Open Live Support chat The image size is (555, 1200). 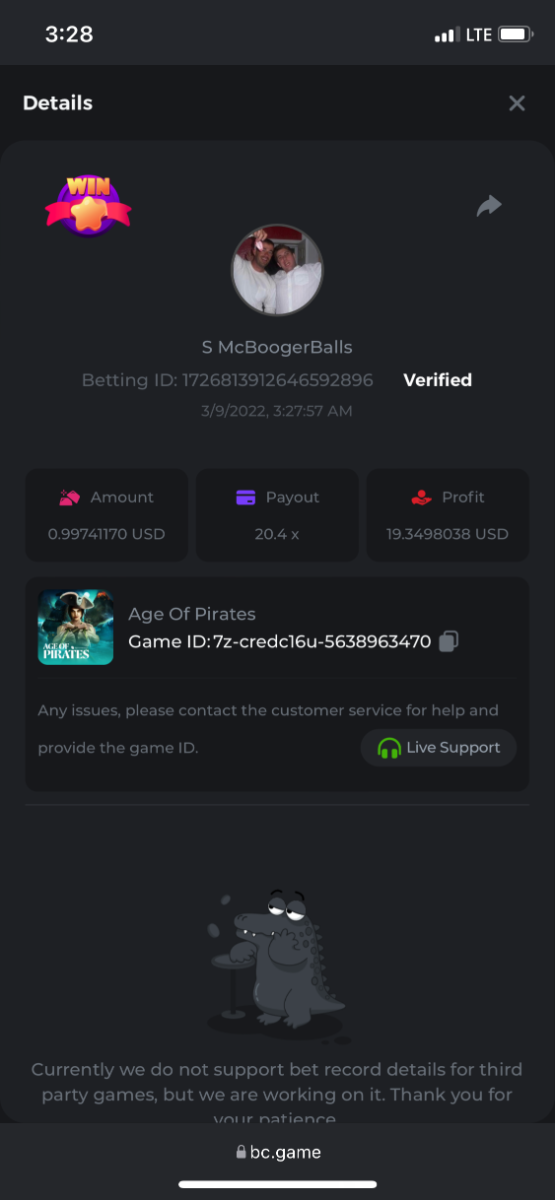click(438, 748)
